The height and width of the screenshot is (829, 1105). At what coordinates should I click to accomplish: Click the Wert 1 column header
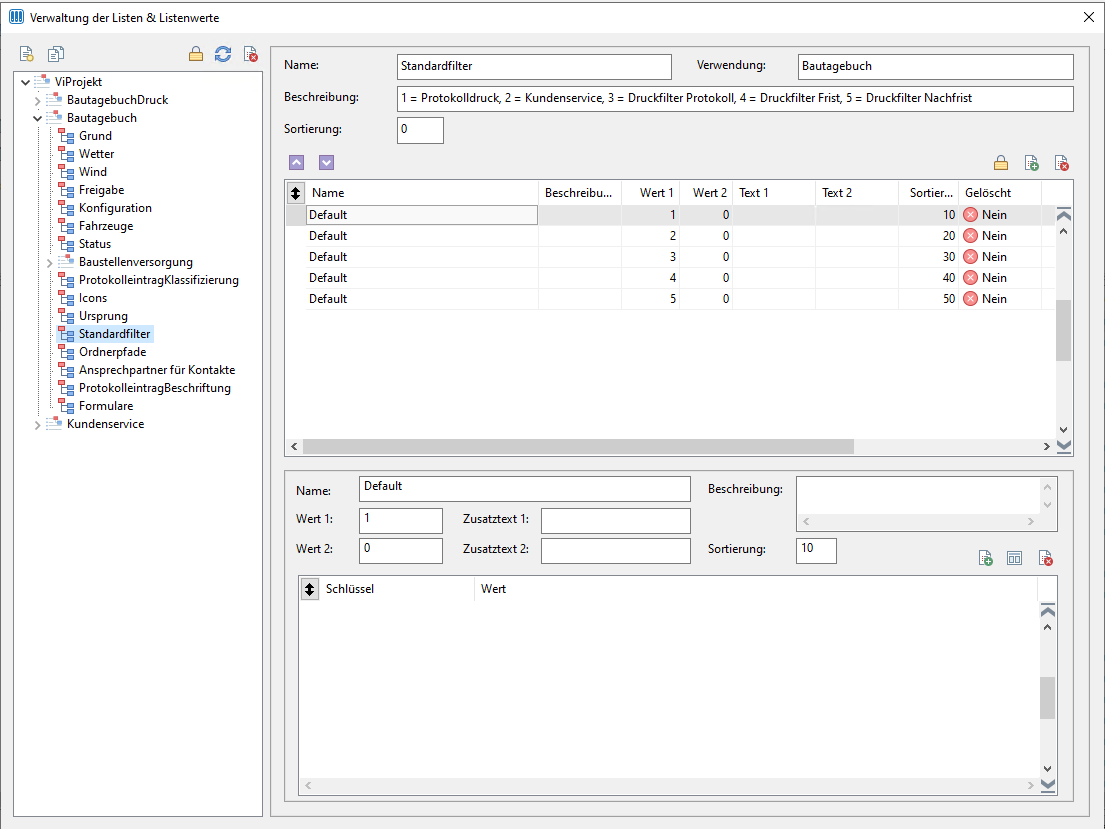click(x=650, y=192)
